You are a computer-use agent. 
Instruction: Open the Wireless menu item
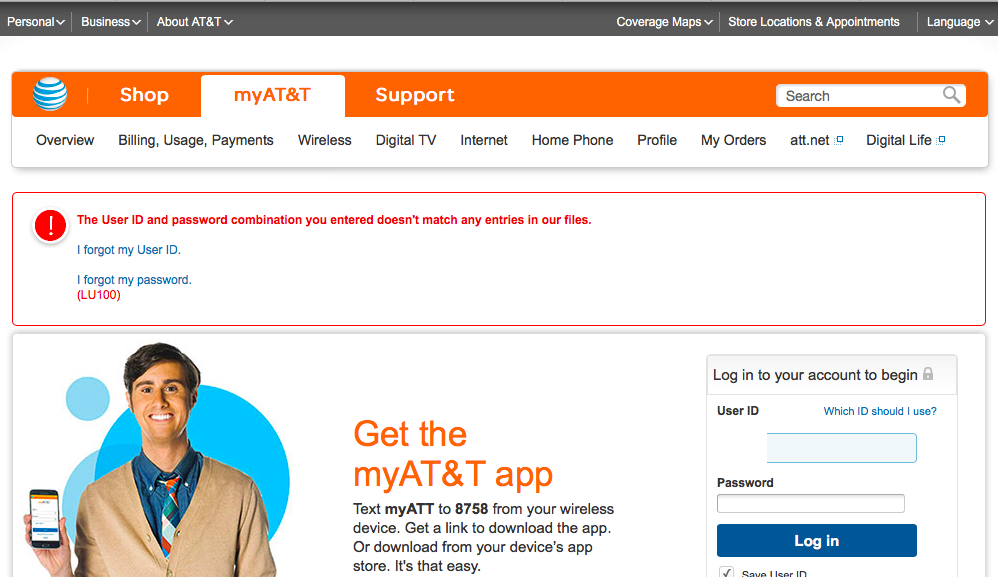click(325, 140)
